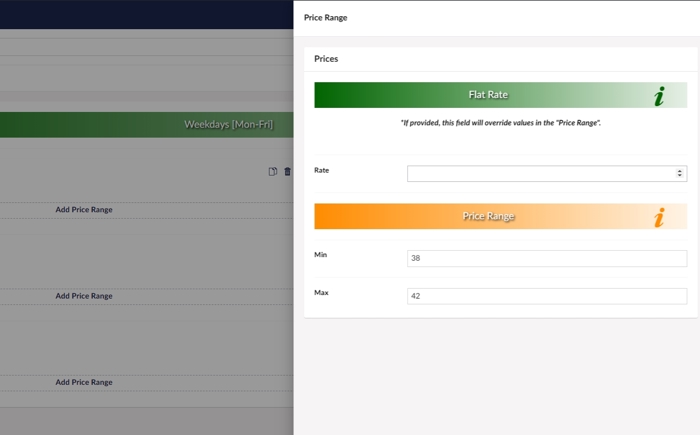Focus the Rate input field
The height and width of the screenshot is (435, 700).
coord(547,173)
